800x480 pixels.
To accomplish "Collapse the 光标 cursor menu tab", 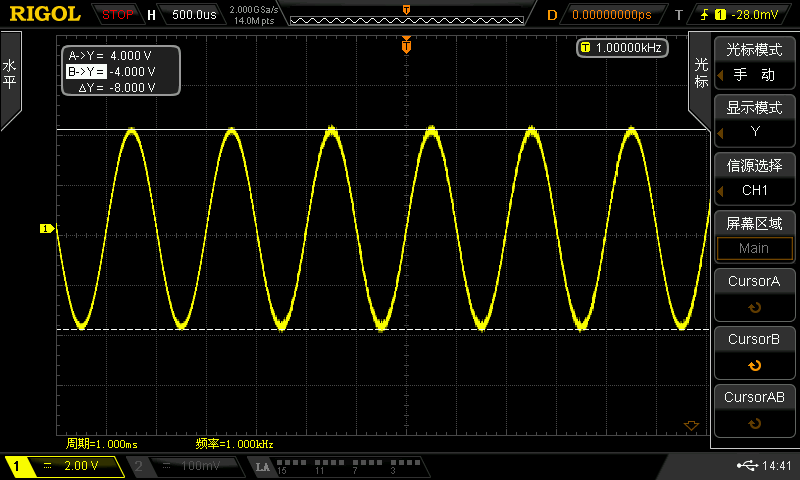I will coord(700,75).
